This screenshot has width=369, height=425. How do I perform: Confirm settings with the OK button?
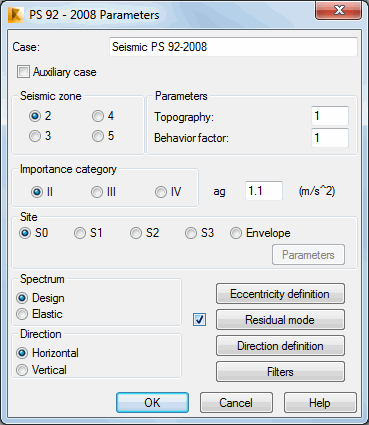(x=152, y=403)
